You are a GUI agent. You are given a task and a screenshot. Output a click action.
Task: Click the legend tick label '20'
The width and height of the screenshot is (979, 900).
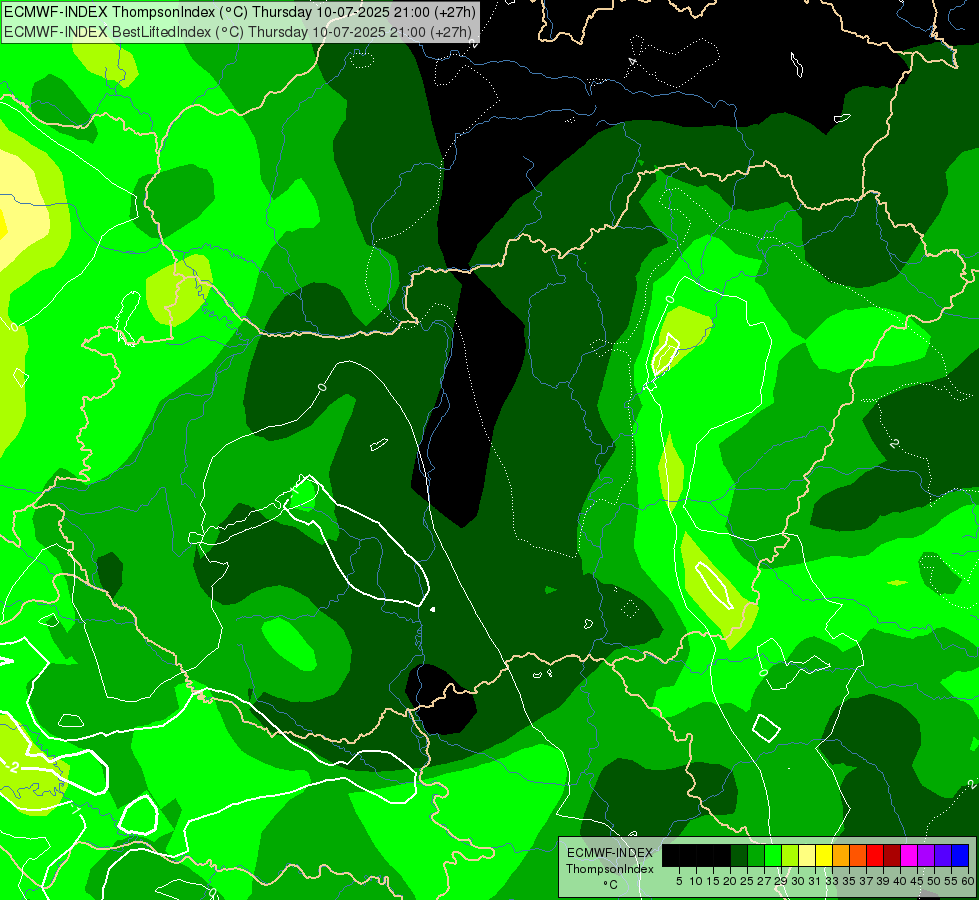point(730,881)
